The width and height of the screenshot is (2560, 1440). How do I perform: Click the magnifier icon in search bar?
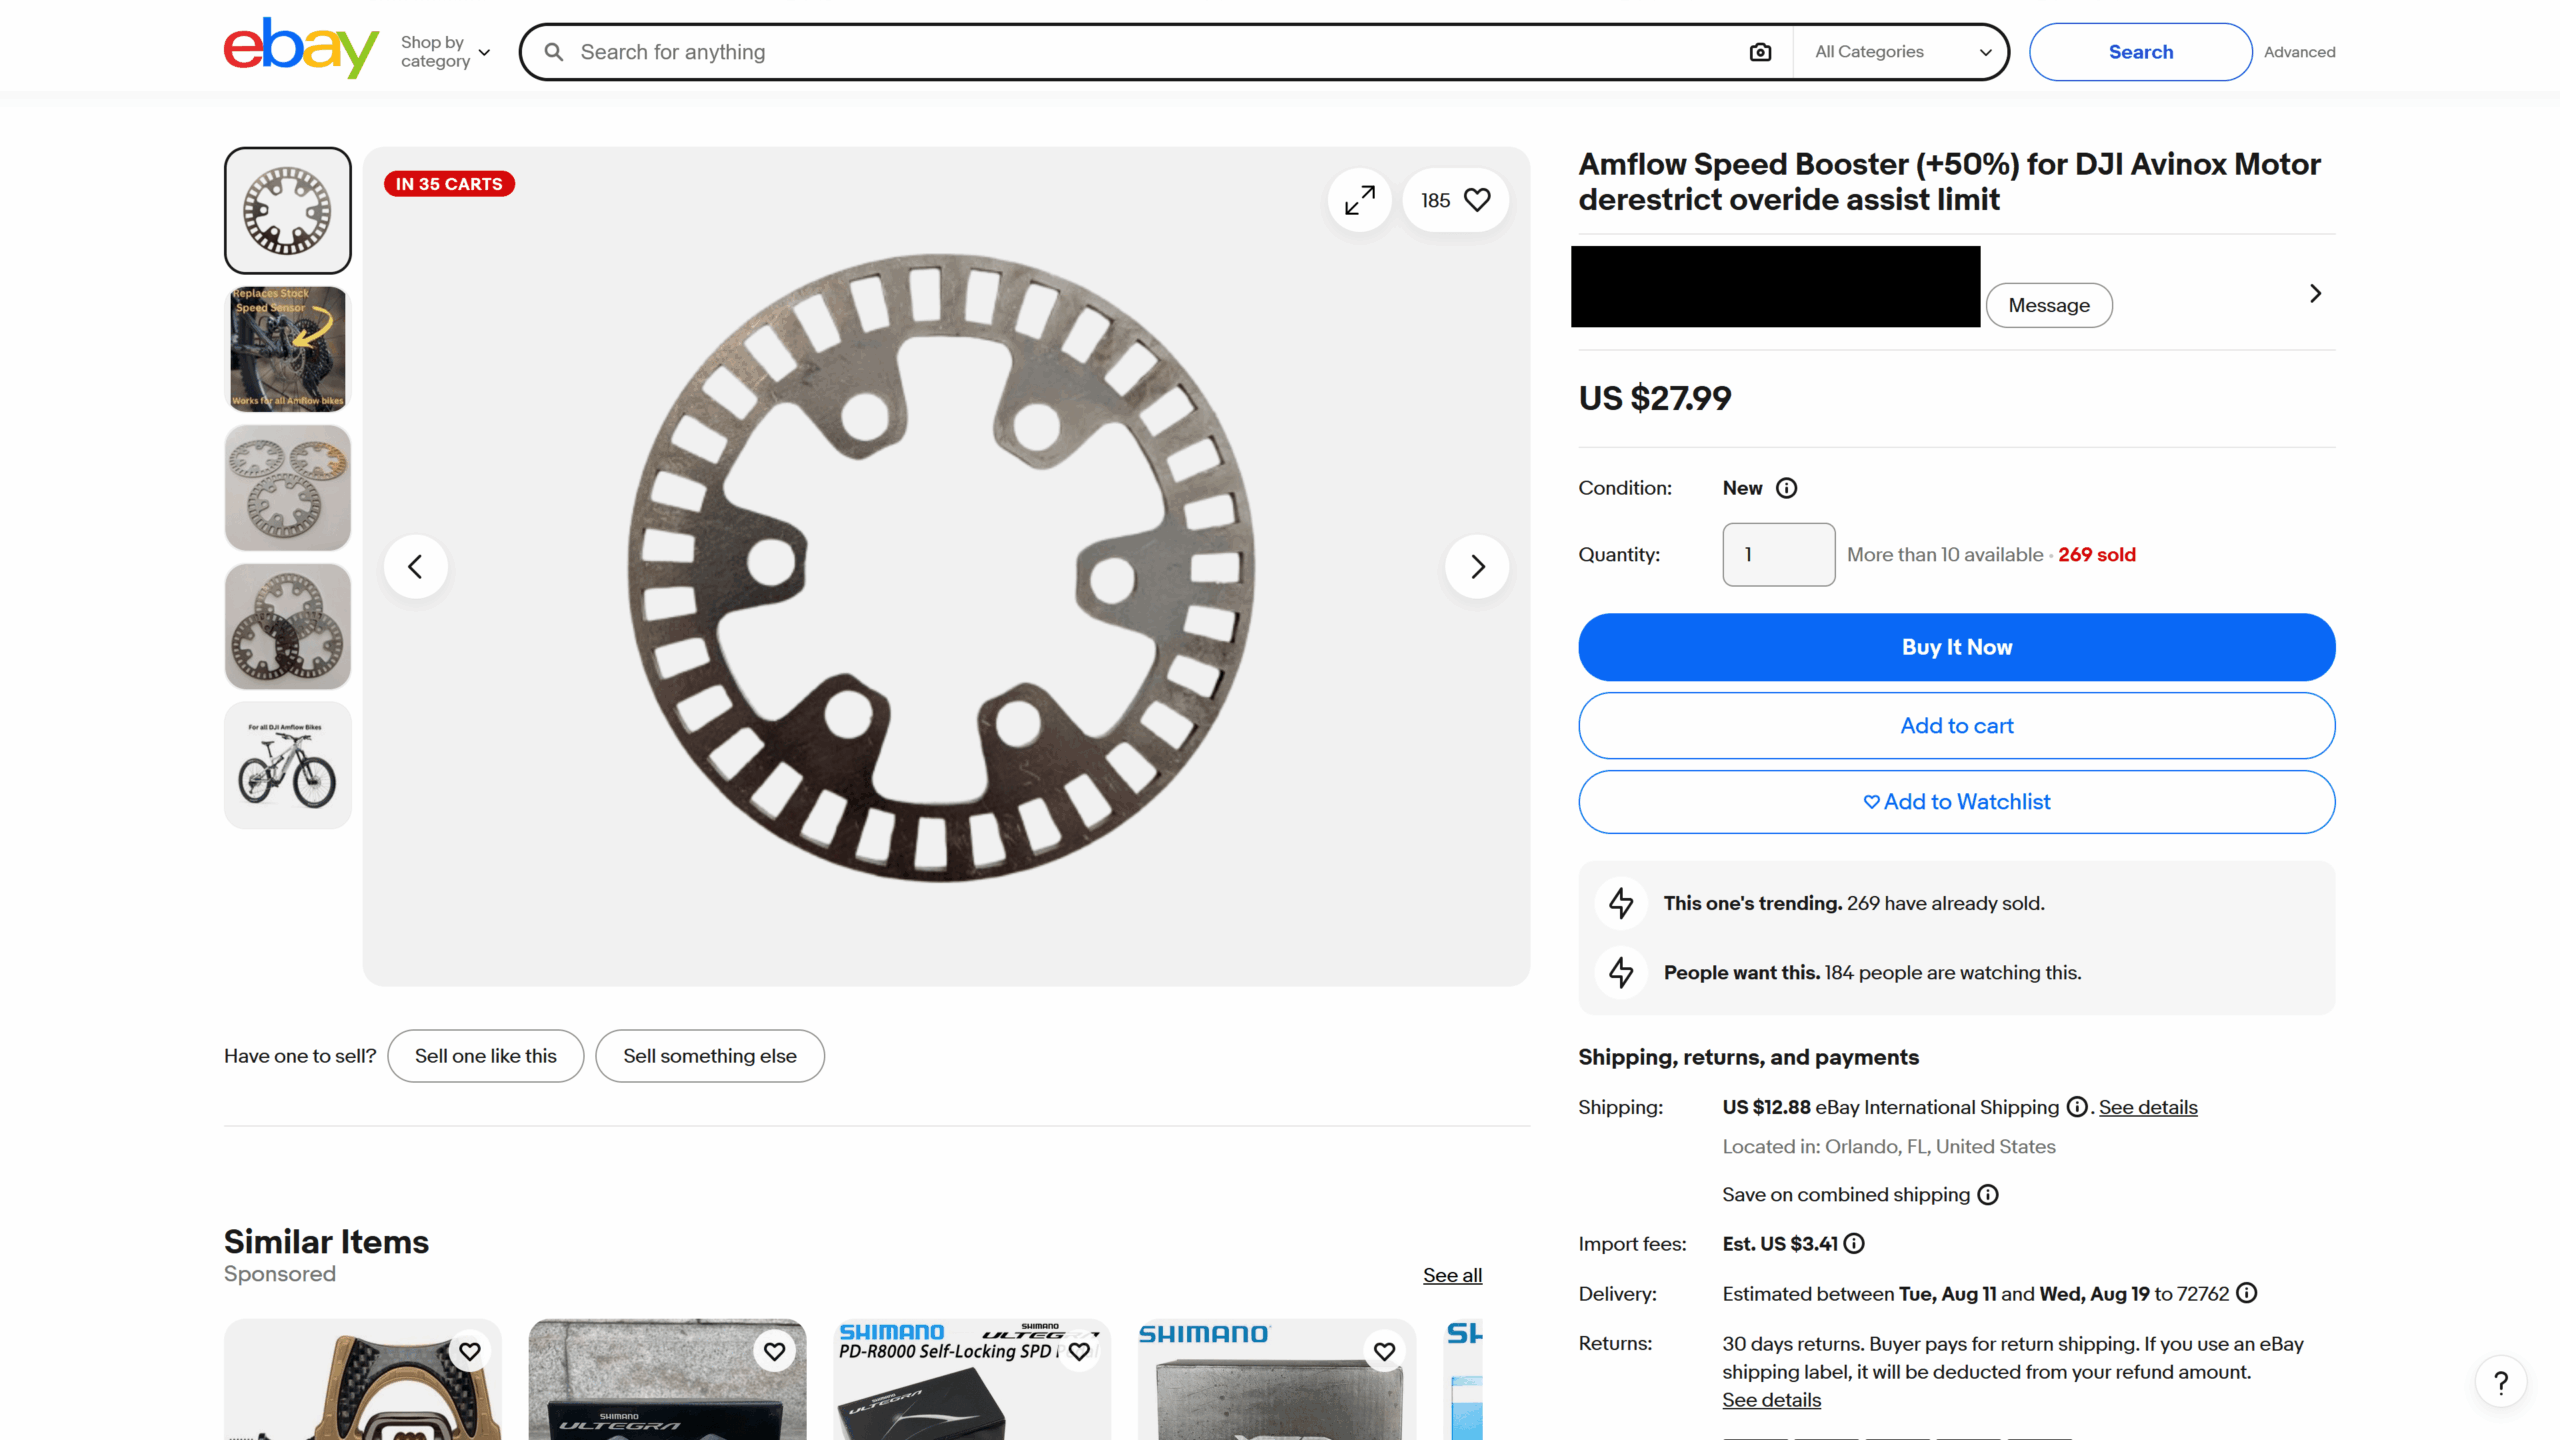click(554, 52)
